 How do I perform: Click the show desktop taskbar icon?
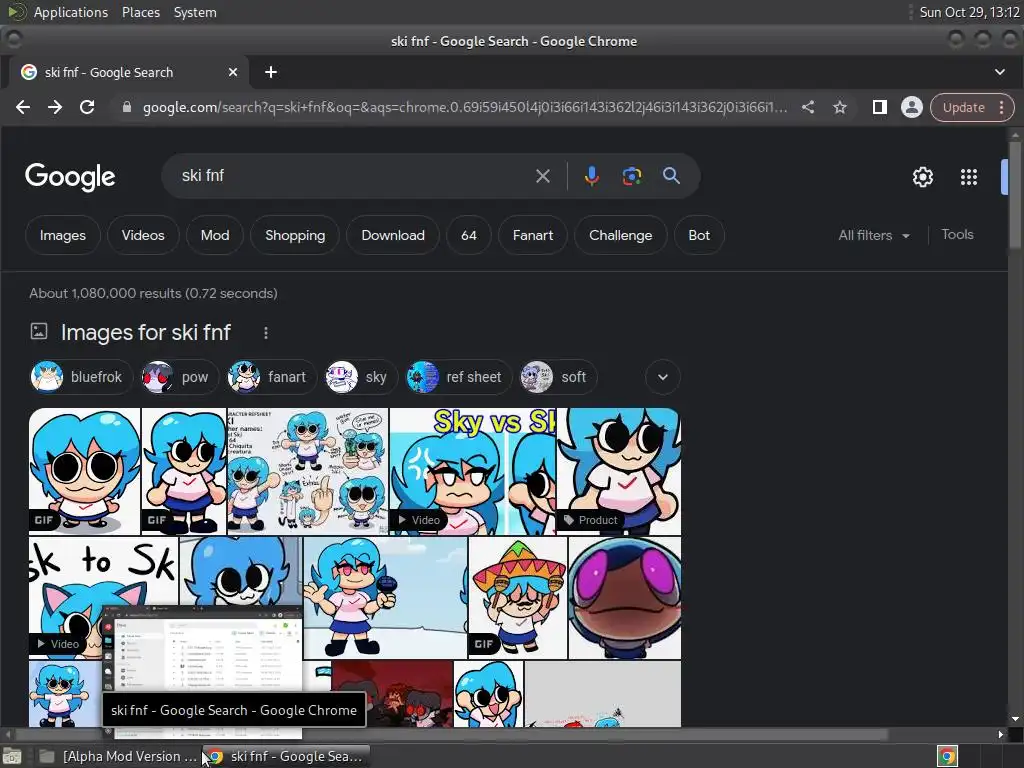pos(12,756)
